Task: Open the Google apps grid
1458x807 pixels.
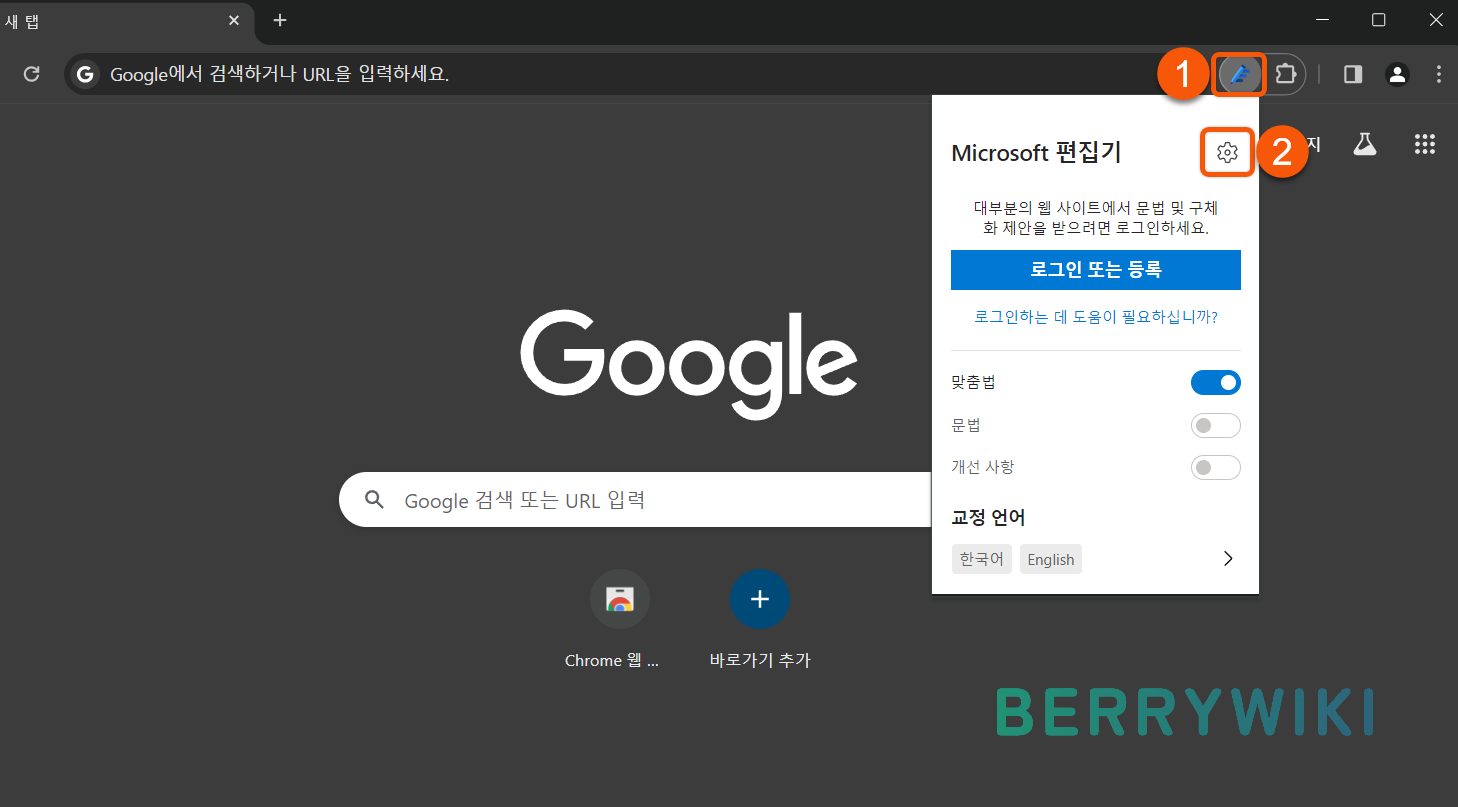Action: pos(1425,144)
